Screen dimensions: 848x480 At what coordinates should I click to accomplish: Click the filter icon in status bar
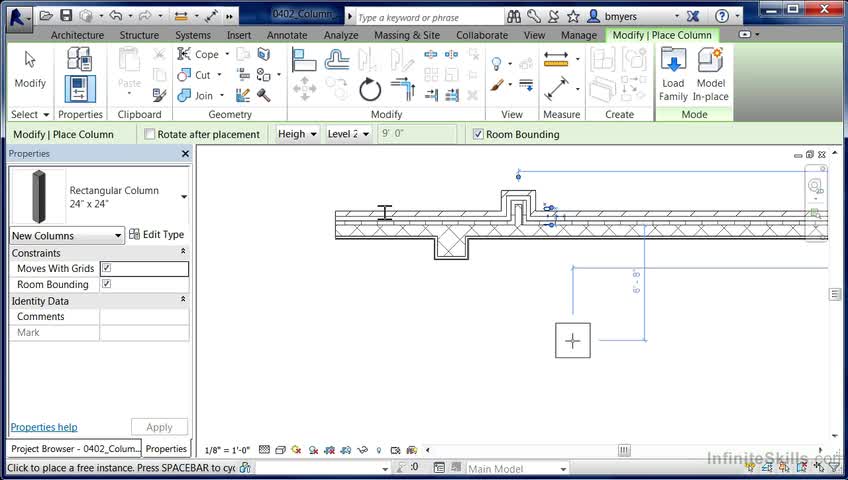point(835,467)
